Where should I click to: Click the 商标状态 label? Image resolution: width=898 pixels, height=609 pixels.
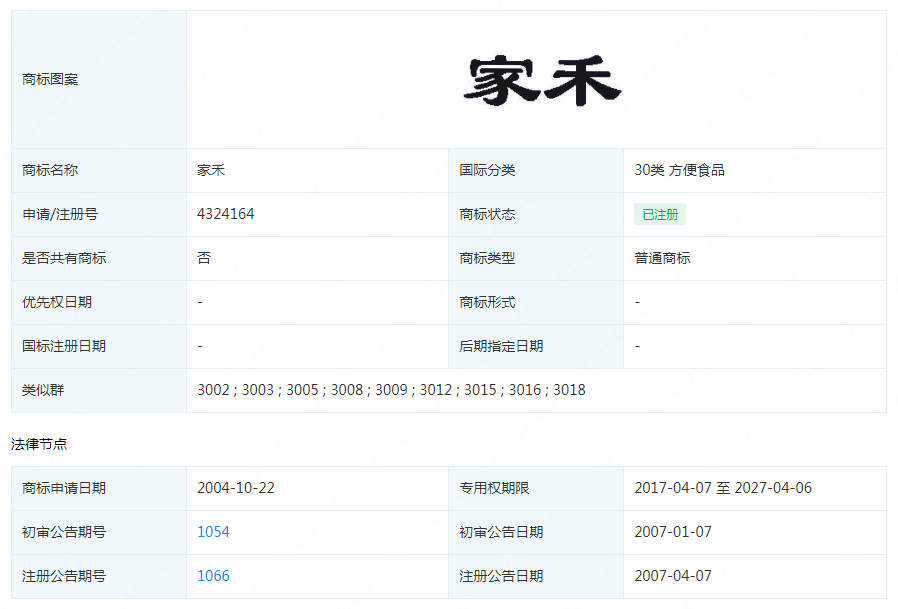pyautogui.click(x=487, y=214)
